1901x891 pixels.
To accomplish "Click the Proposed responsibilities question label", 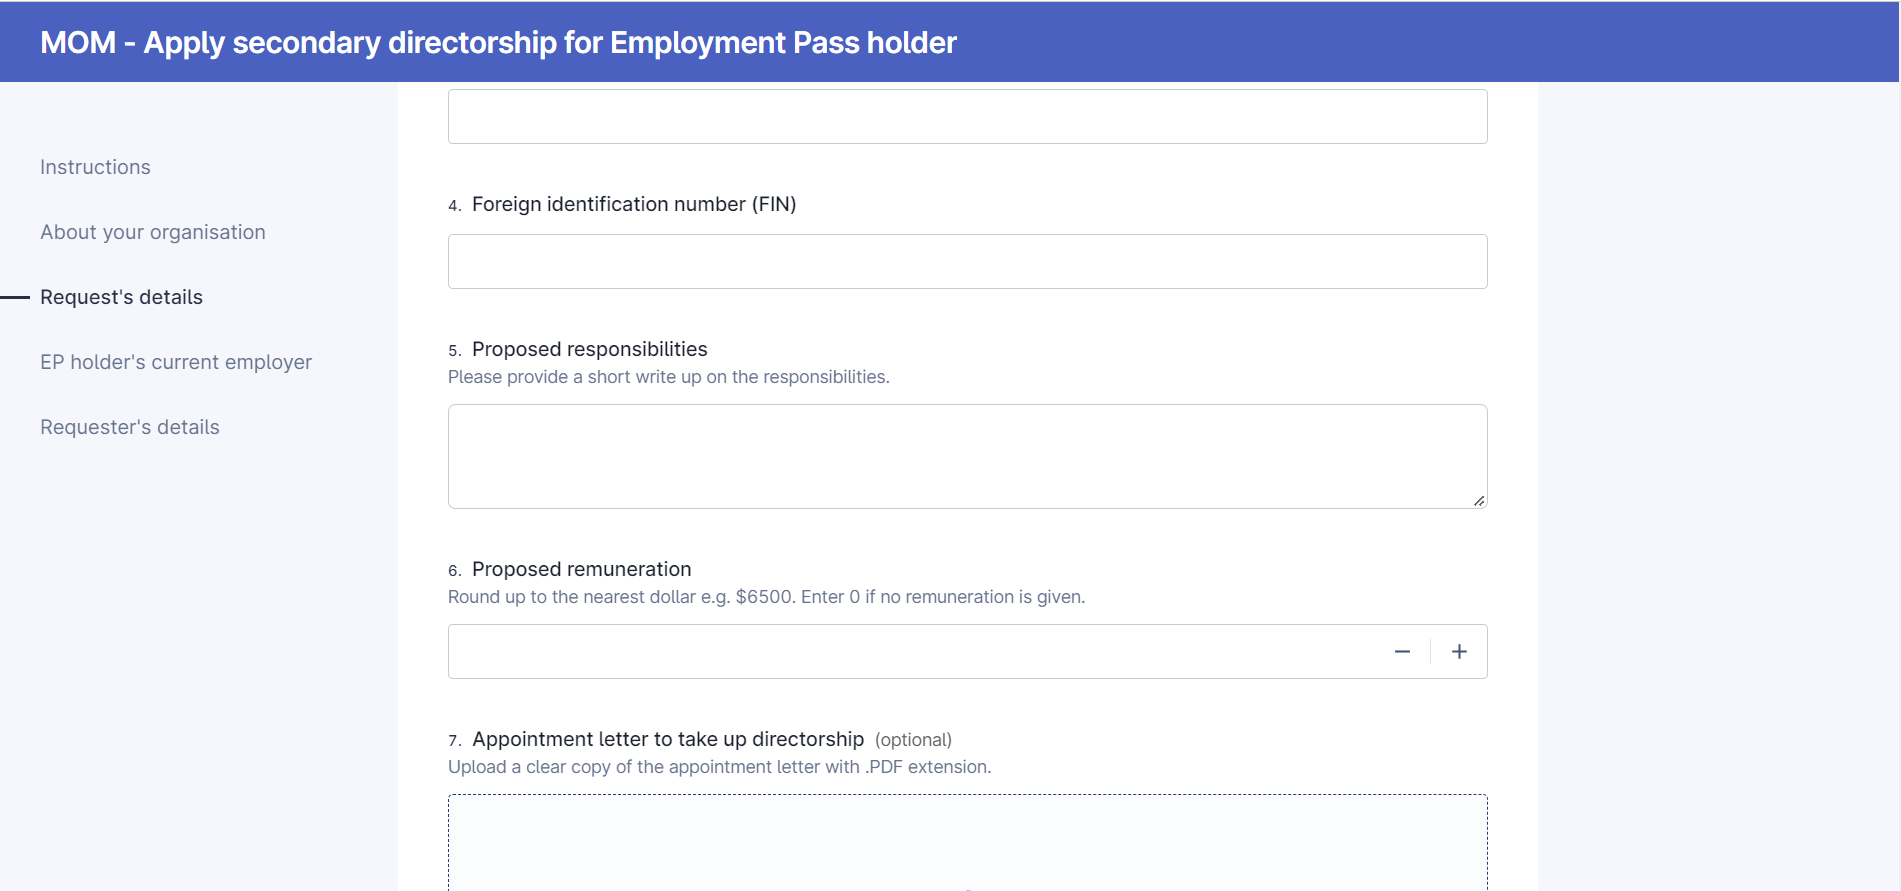I will click(x=589, y=349).
